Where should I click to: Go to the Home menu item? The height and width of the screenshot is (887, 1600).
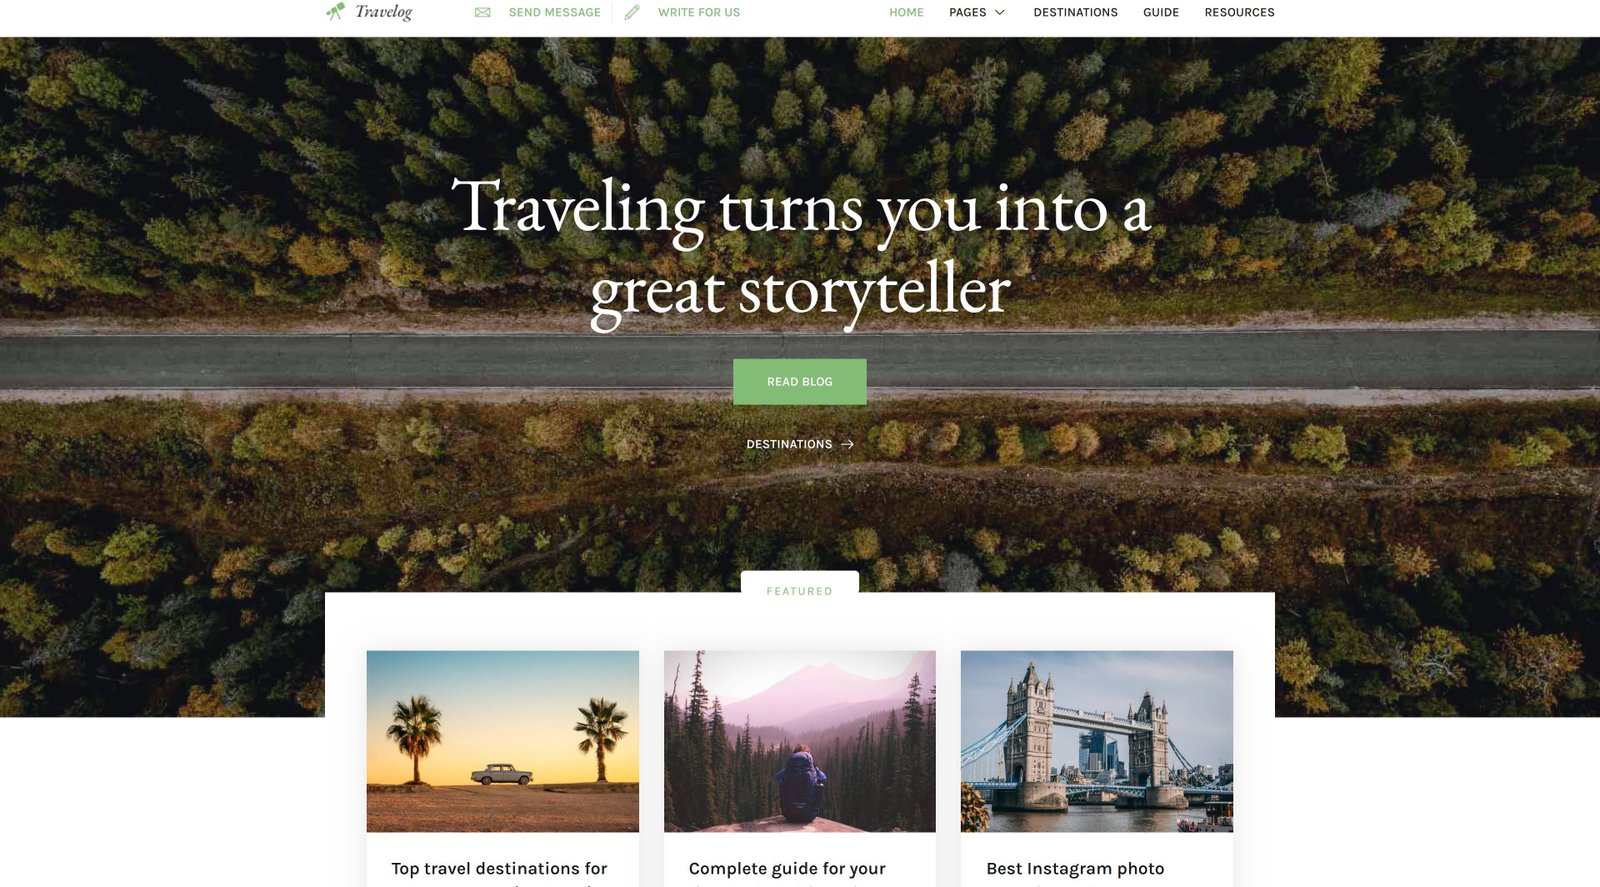coord(906,12)
